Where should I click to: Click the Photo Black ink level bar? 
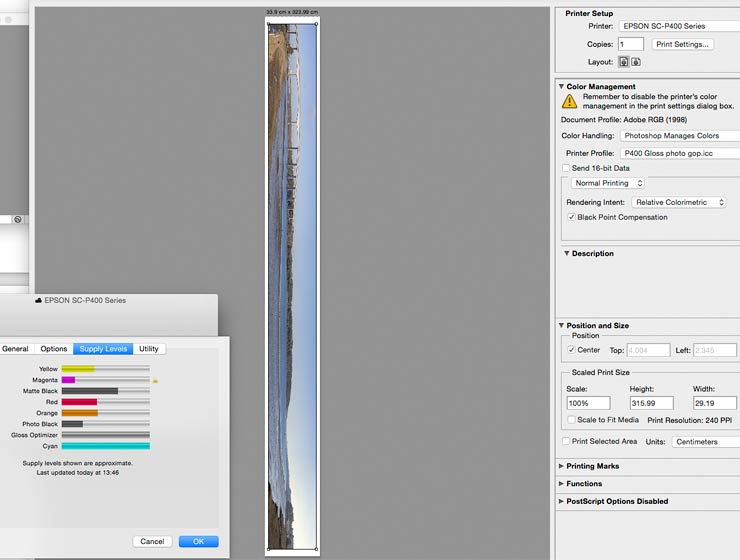tap(106, 424)
